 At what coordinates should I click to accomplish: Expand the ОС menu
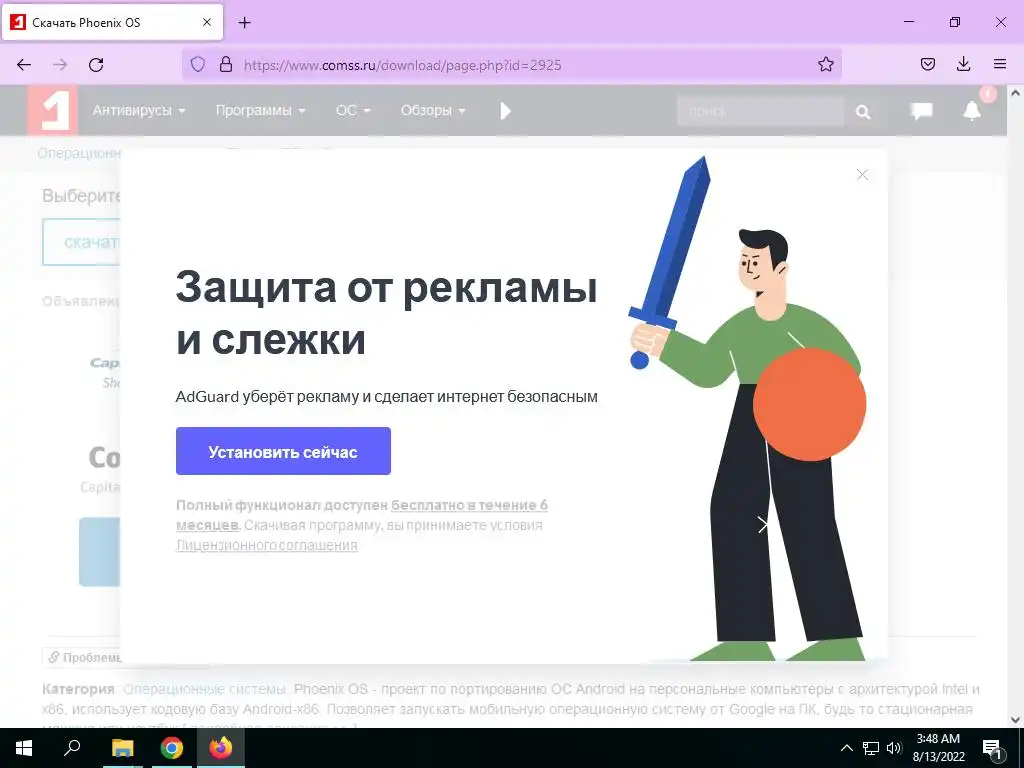(x=353, y=110)
